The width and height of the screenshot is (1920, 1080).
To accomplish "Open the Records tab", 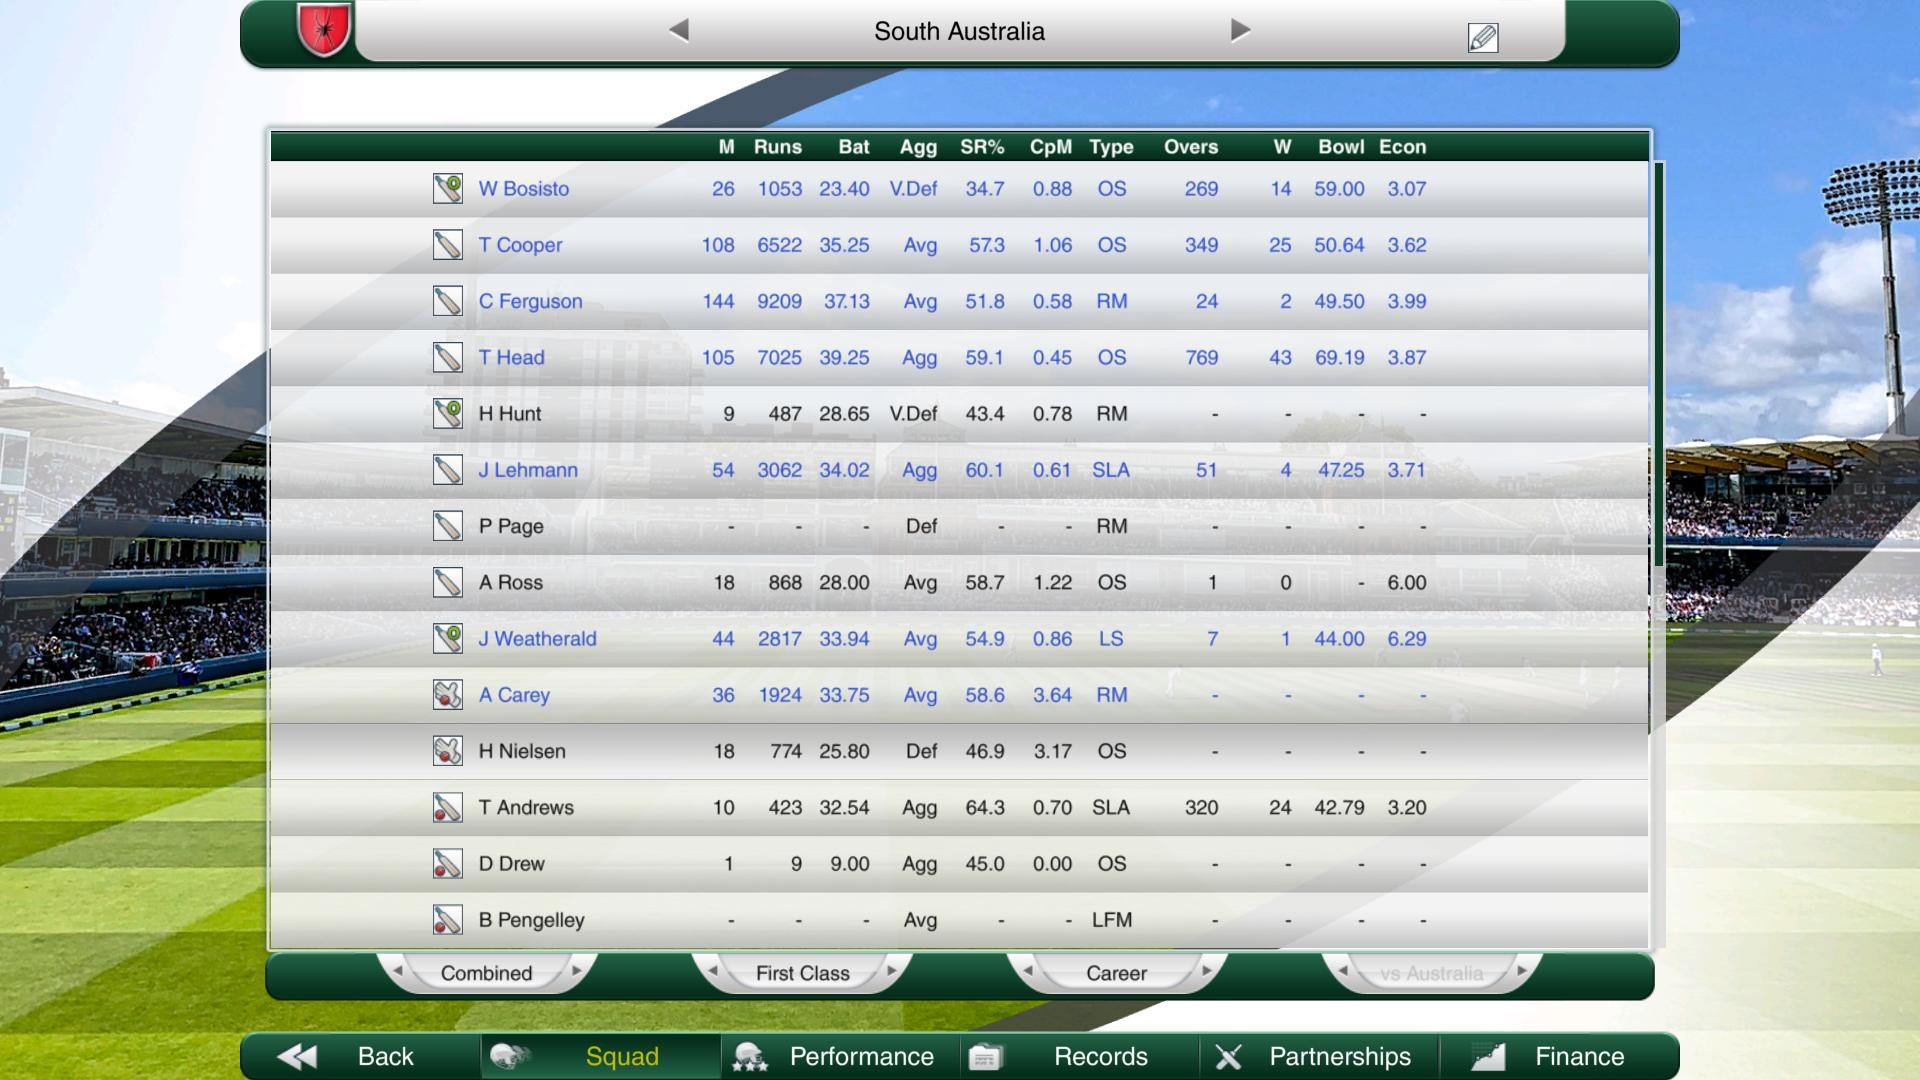I will coord(1080,1056).
